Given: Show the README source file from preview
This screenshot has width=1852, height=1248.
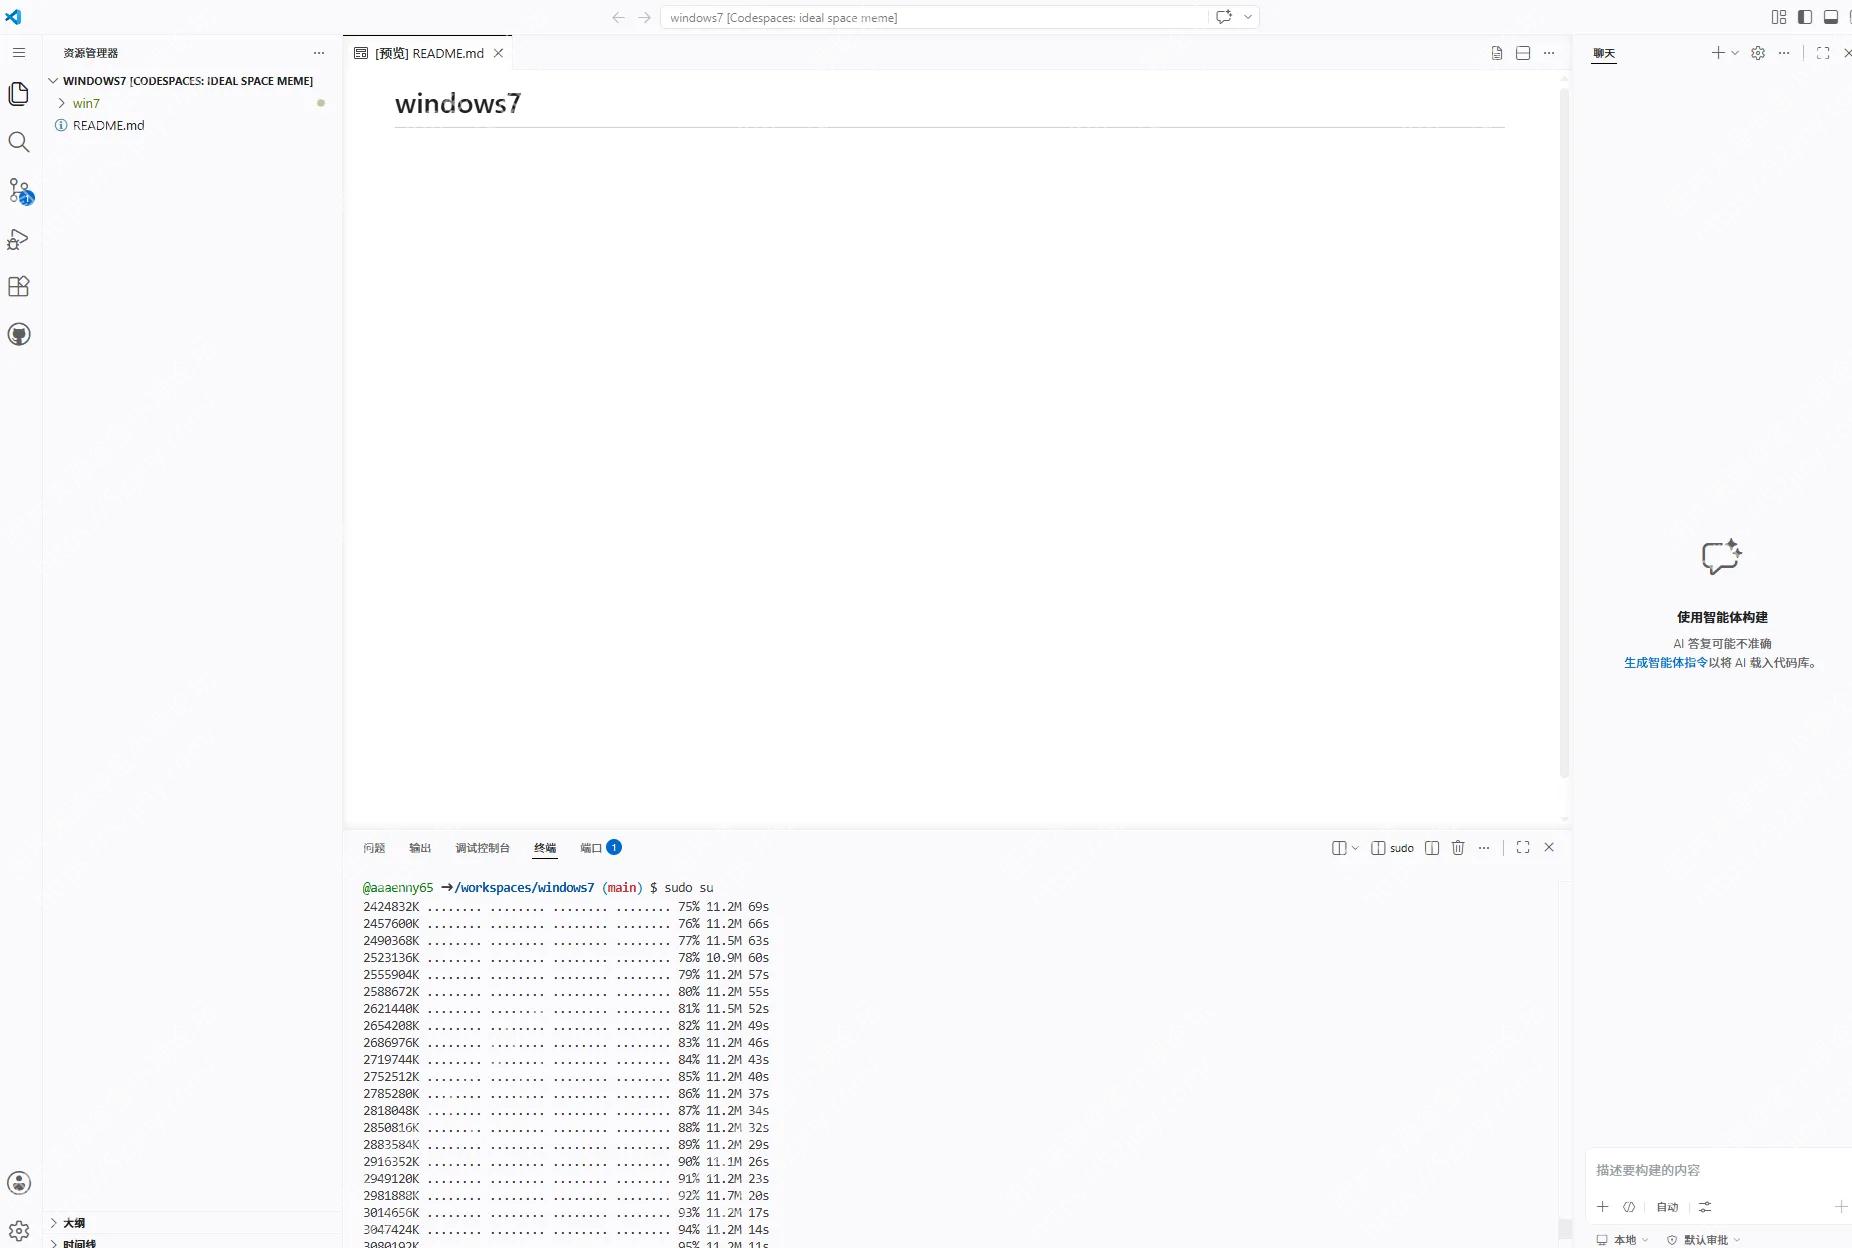Looking at the screenshot, I should click(x=1497, y=53).
